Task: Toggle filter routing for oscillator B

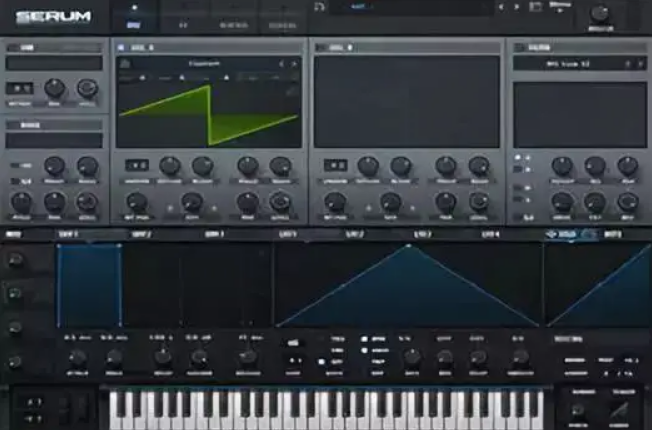Action: point(518,170)
